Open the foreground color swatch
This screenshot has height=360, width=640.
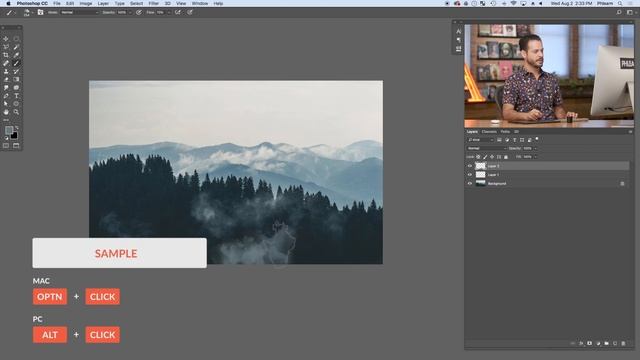9,130
